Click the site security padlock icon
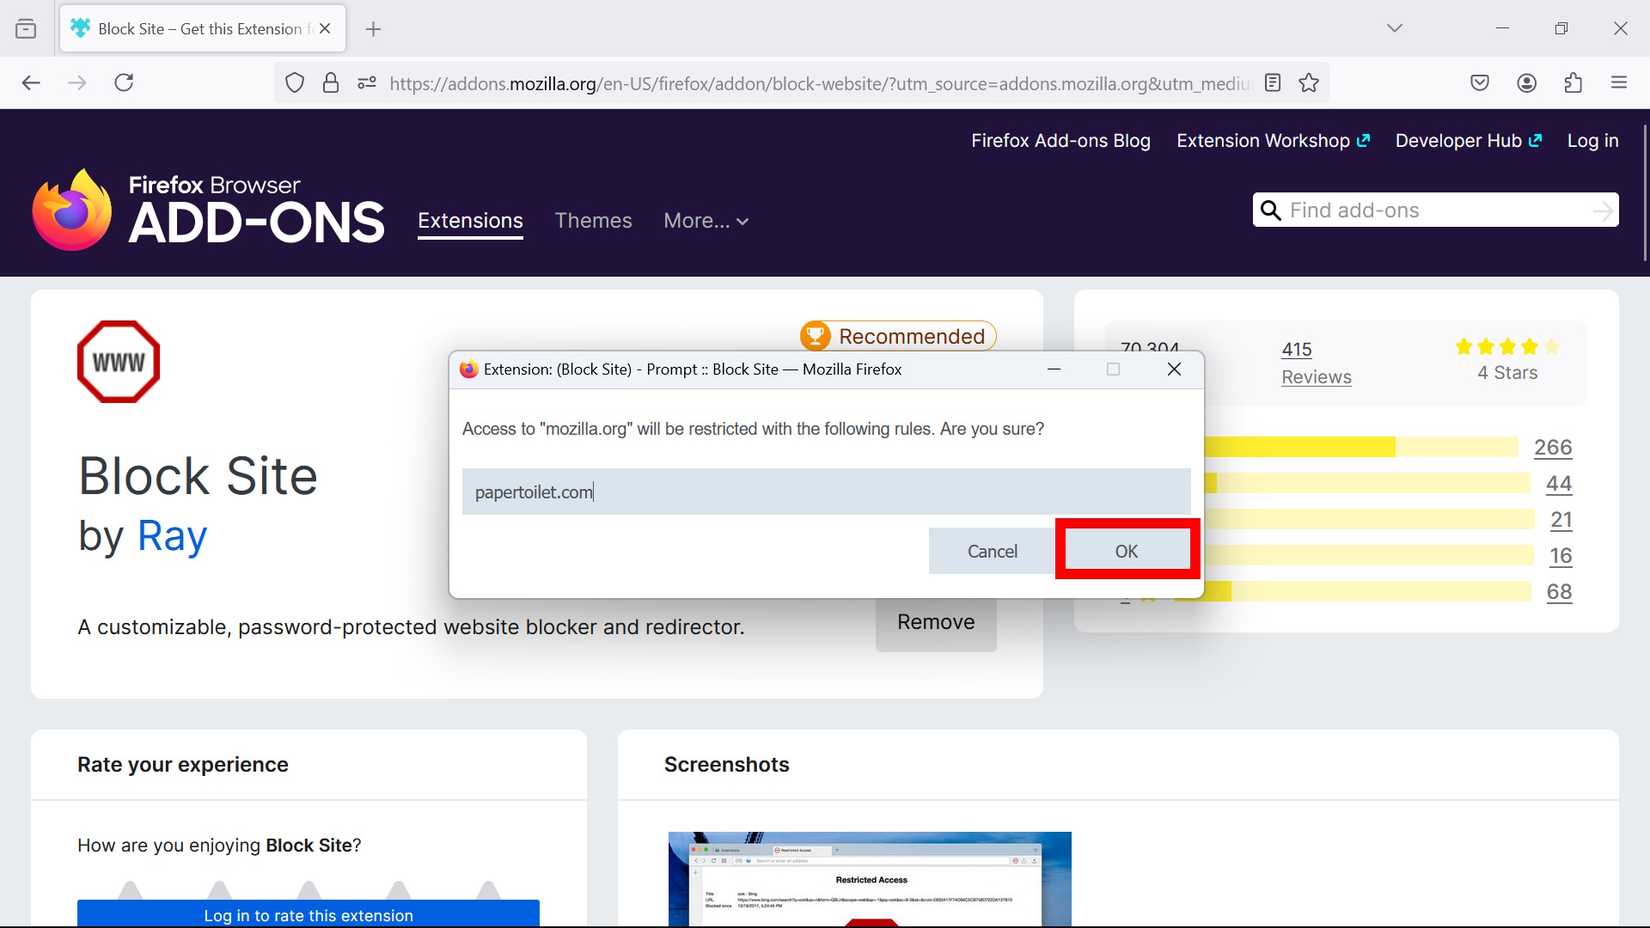The height and width of the screenshot is (928, 1650). [x=330, y=83]
